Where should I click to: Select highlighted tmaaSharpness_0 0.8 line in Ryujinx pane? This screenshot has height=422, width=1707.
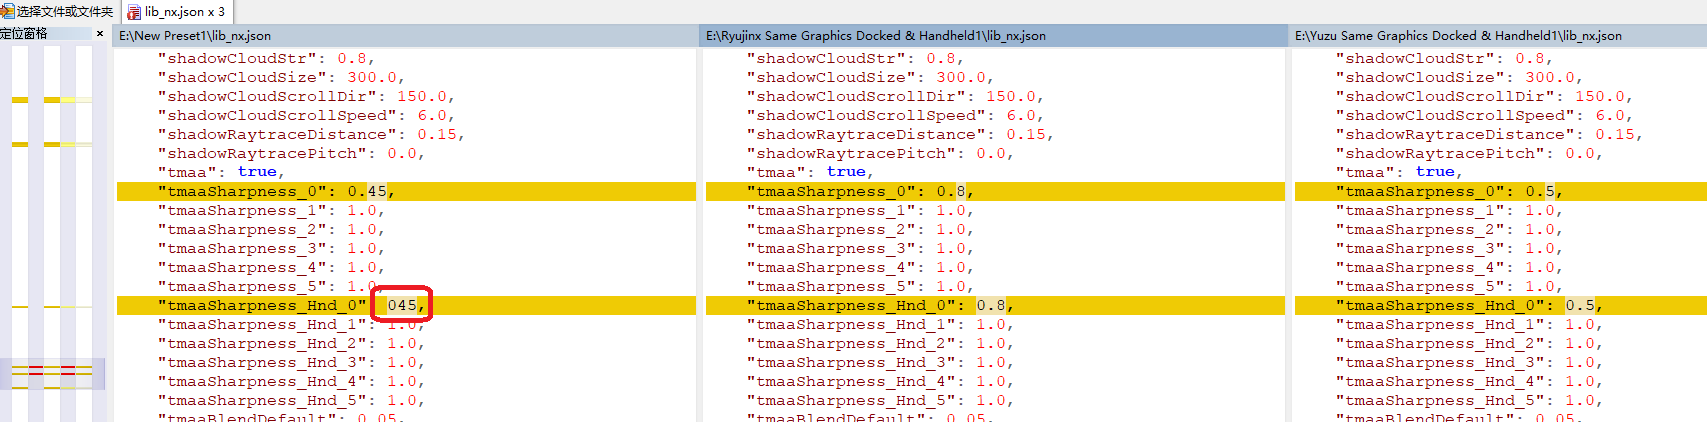tap(995, 191)
